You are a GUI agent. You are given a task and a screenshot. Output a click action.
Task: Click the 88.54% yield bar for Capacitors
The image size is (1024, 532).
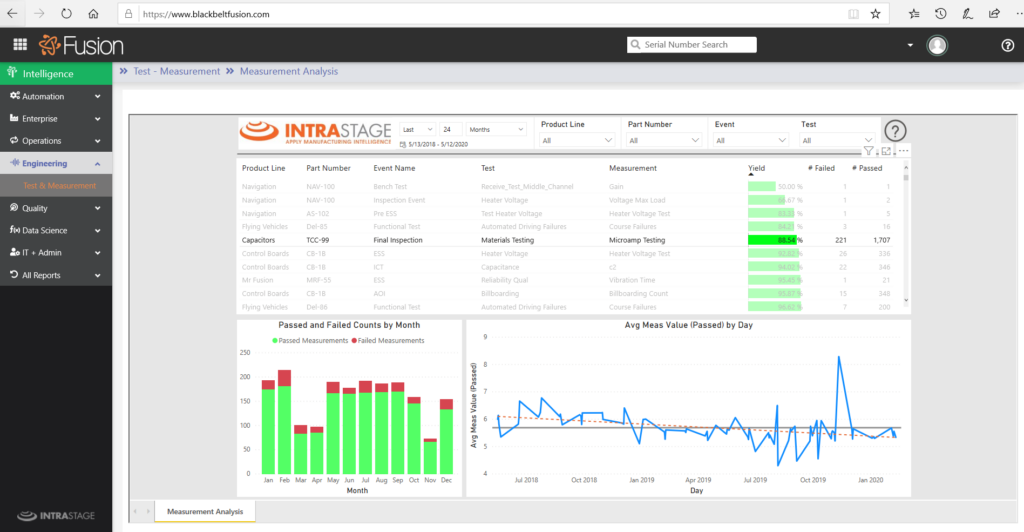tap(772, 240)
